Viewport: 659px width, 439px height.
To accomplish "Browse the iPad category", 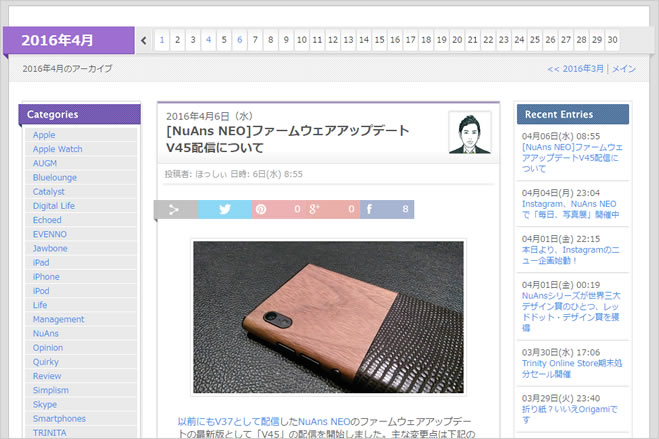I will point(41,263).
